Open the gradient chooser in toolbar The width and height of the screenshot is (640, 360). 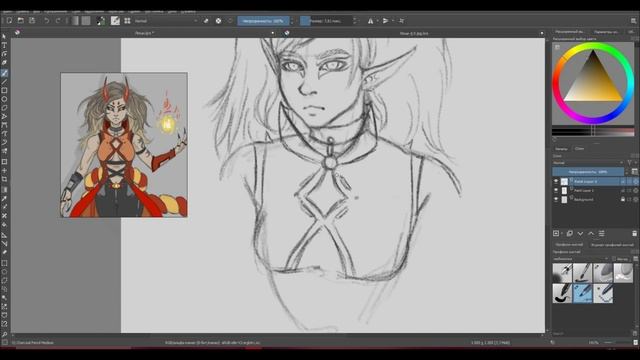coord(75,20)
